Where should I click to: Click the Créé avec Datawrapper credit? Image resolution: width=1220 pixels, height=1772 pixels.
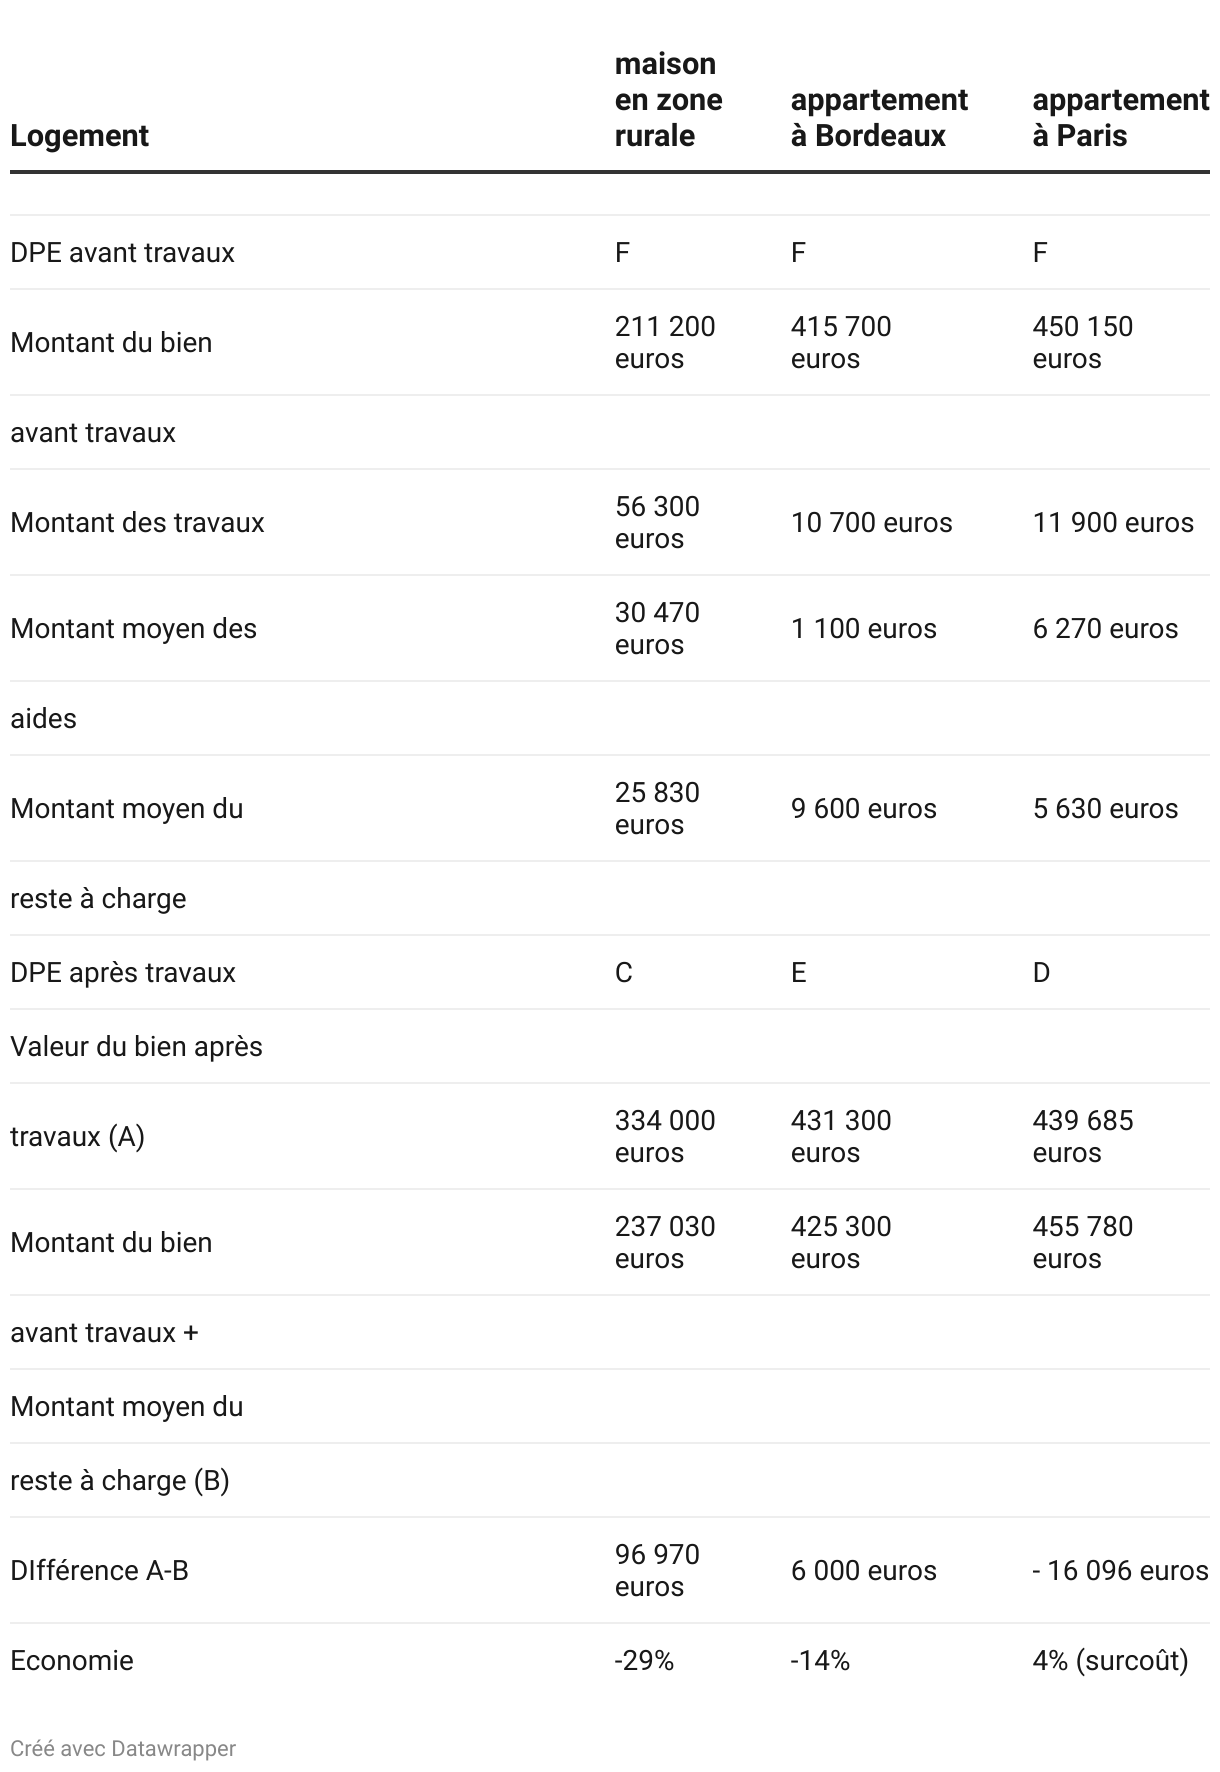tap(123, 1748)
